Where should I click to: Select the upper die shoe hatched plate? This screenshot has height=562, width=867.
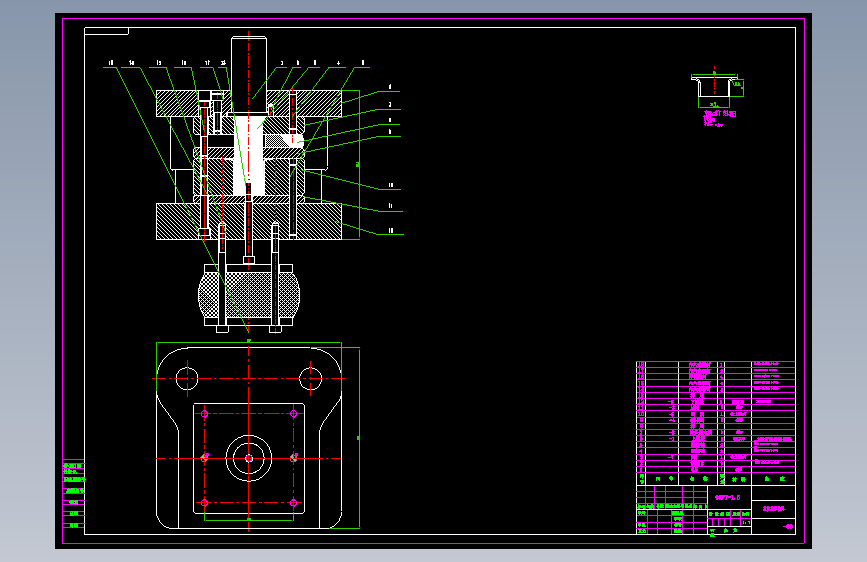click(x=249, y=103)
